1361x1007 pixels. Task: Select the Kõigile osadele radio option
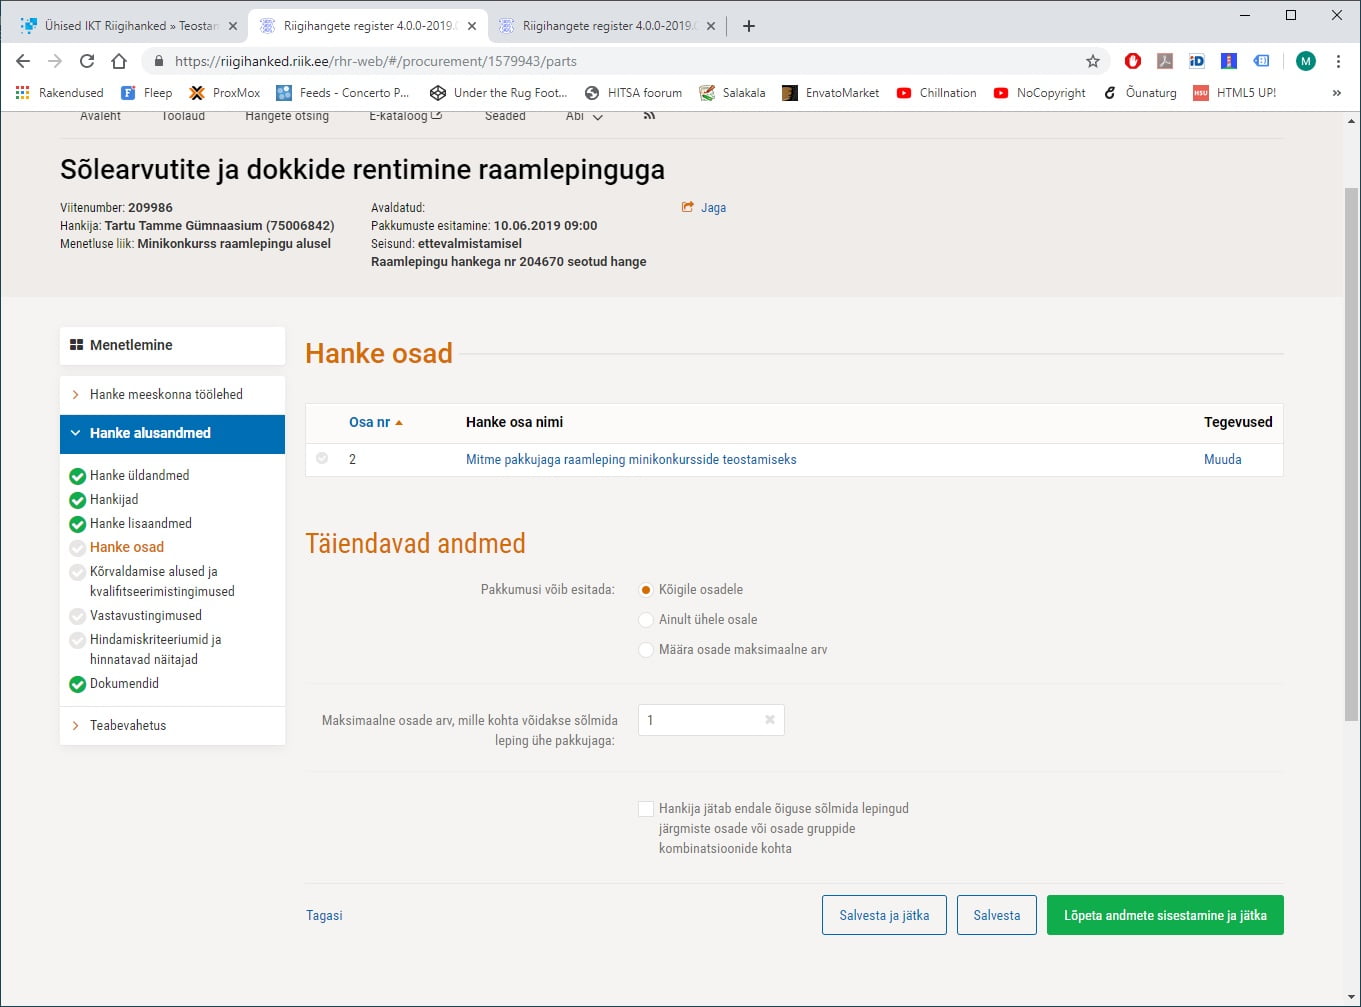tap(646, 590)
